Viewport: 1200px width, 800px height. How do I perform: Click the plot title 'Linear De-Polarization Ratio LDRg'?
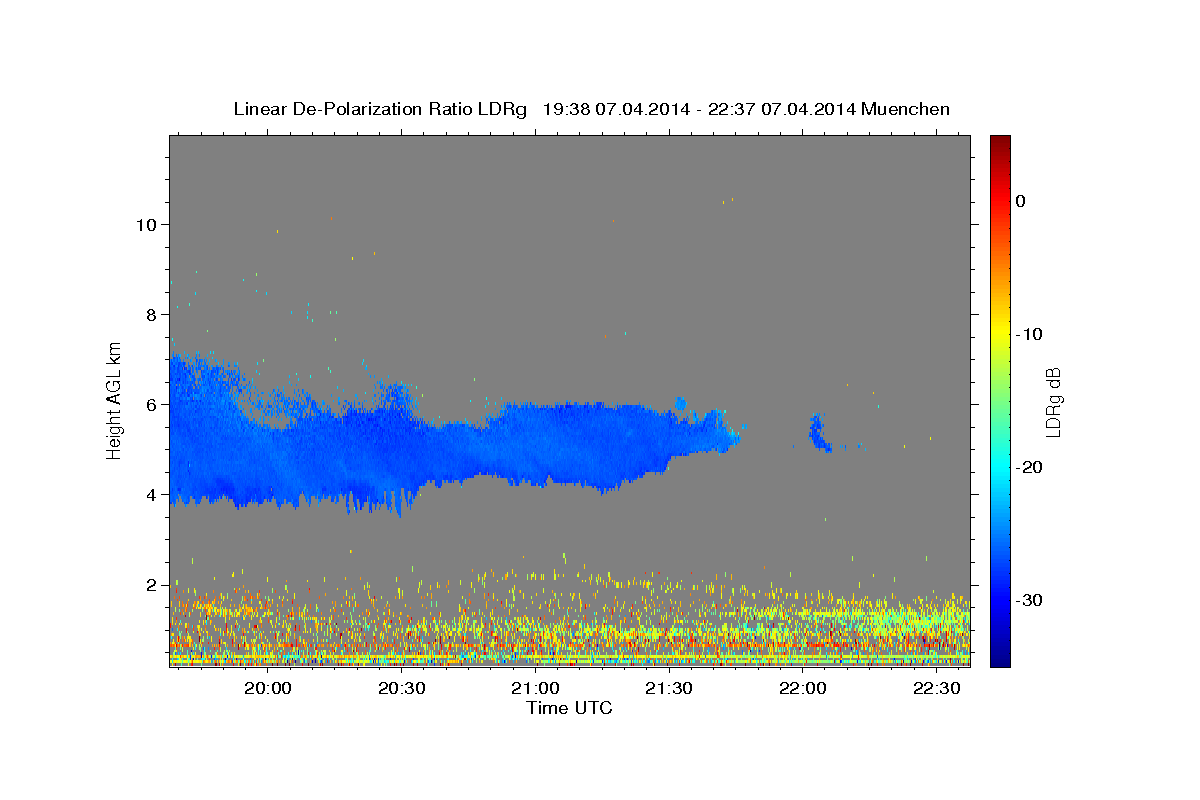[380, 109]
